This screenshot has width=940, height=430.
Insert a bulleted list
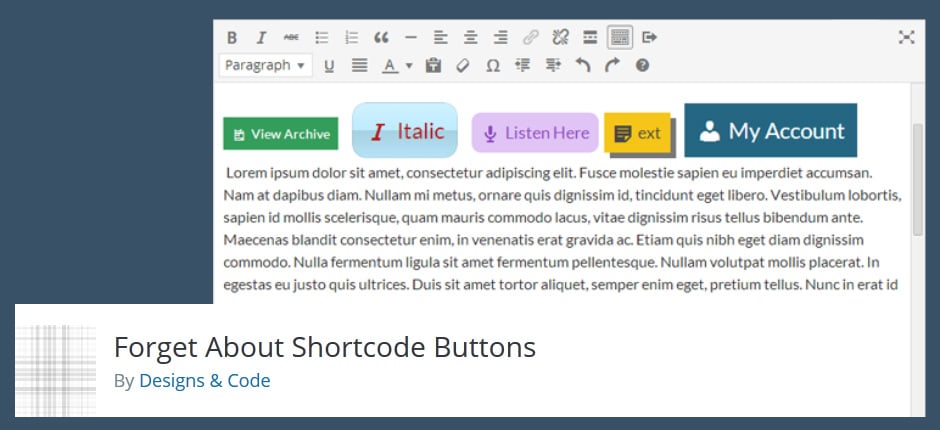[322, 38]
